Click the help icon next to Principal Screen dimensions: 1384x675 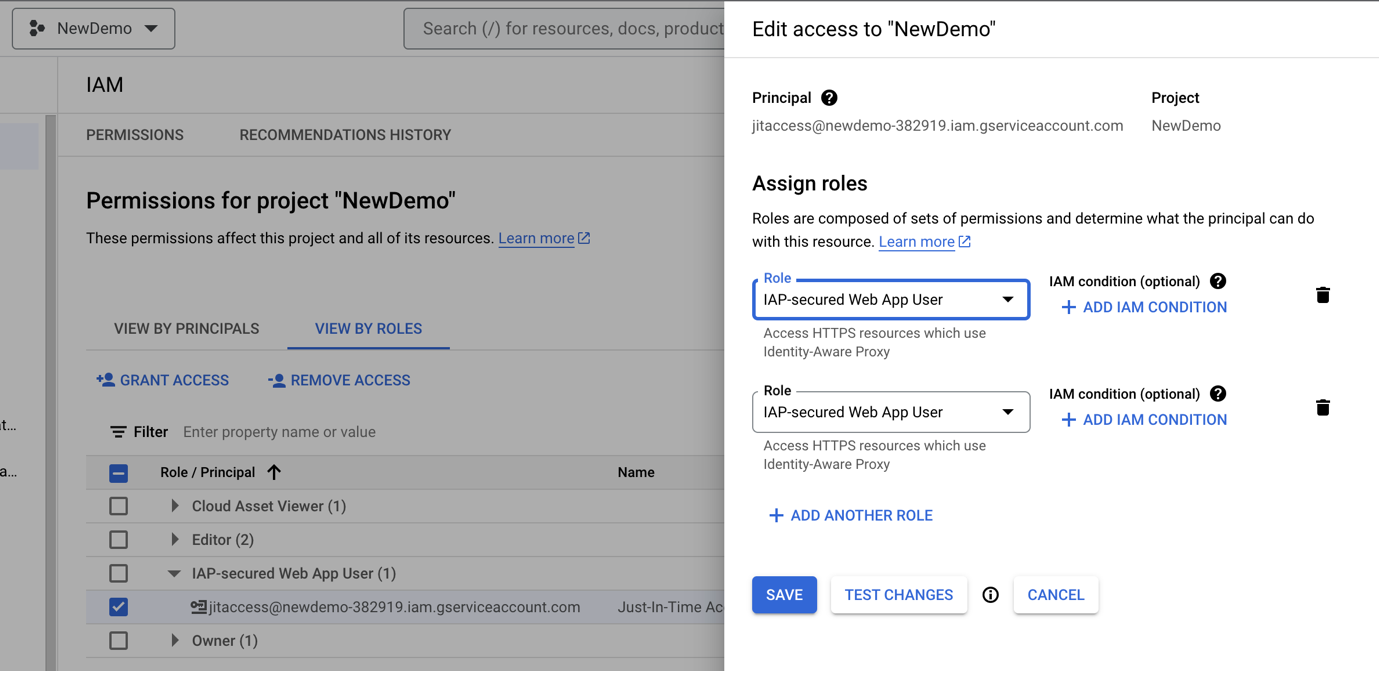coord(829,98)
